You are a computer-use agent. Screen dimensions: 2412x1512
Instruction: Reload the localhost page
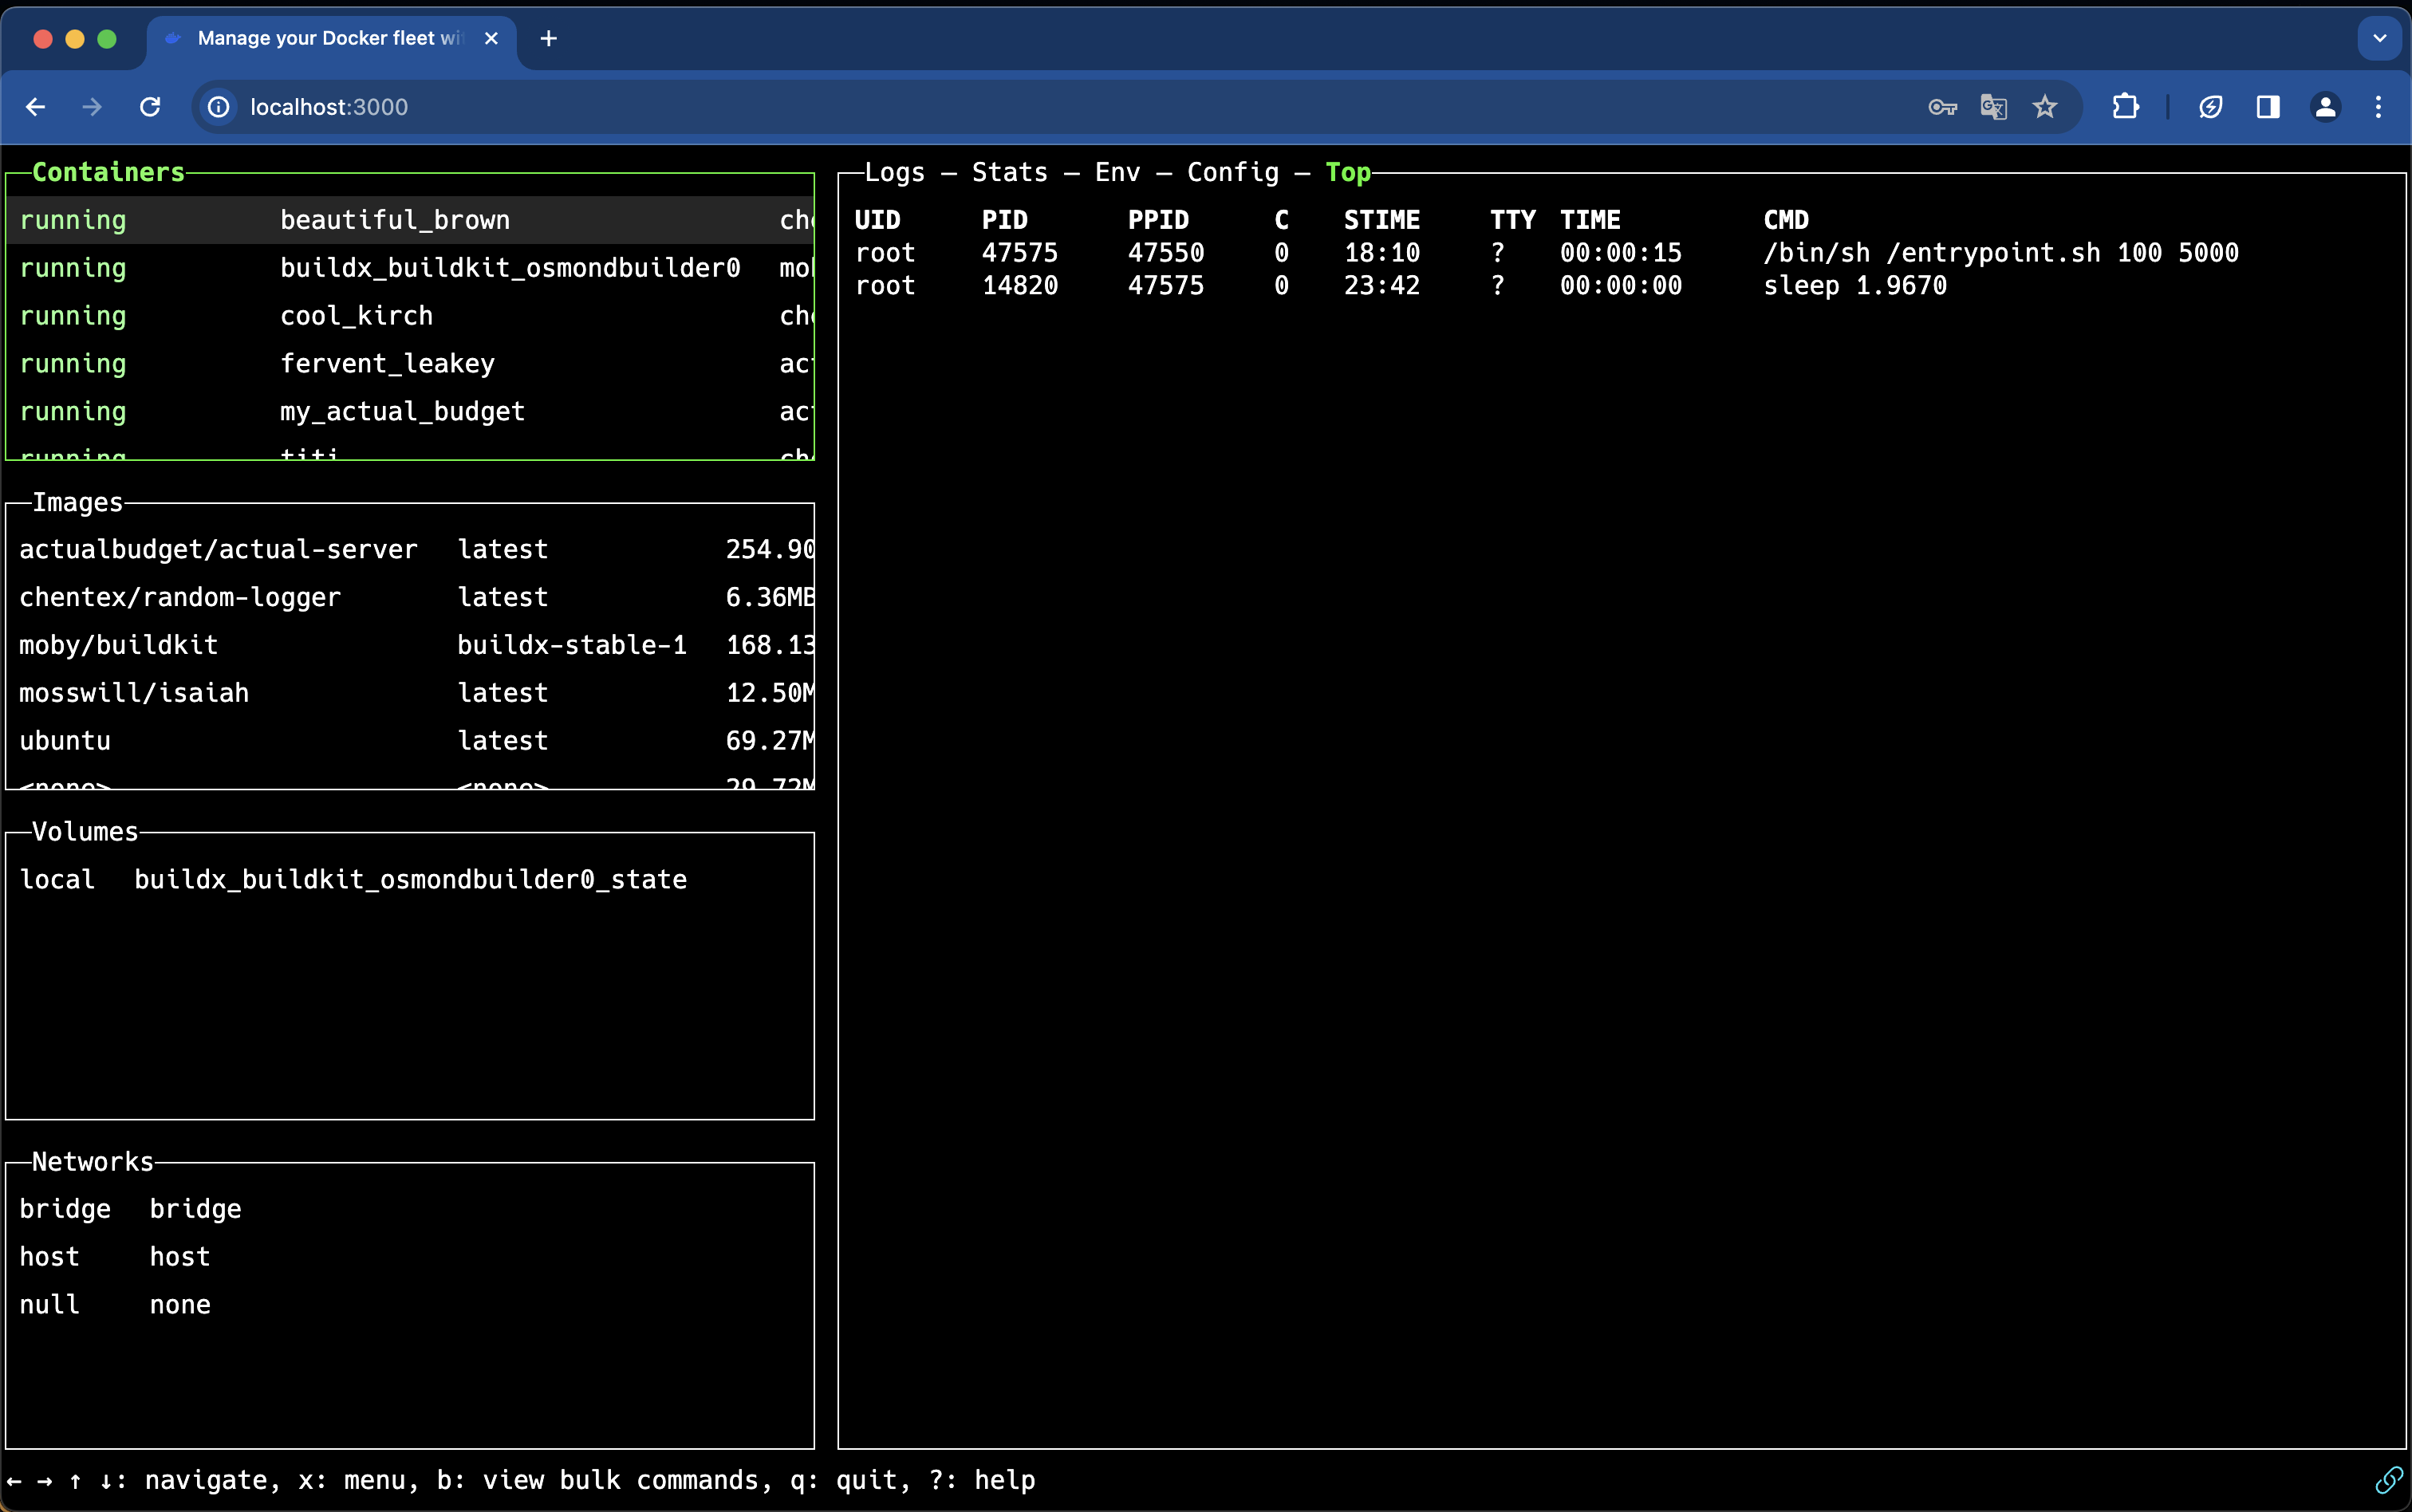coord(150,107)
